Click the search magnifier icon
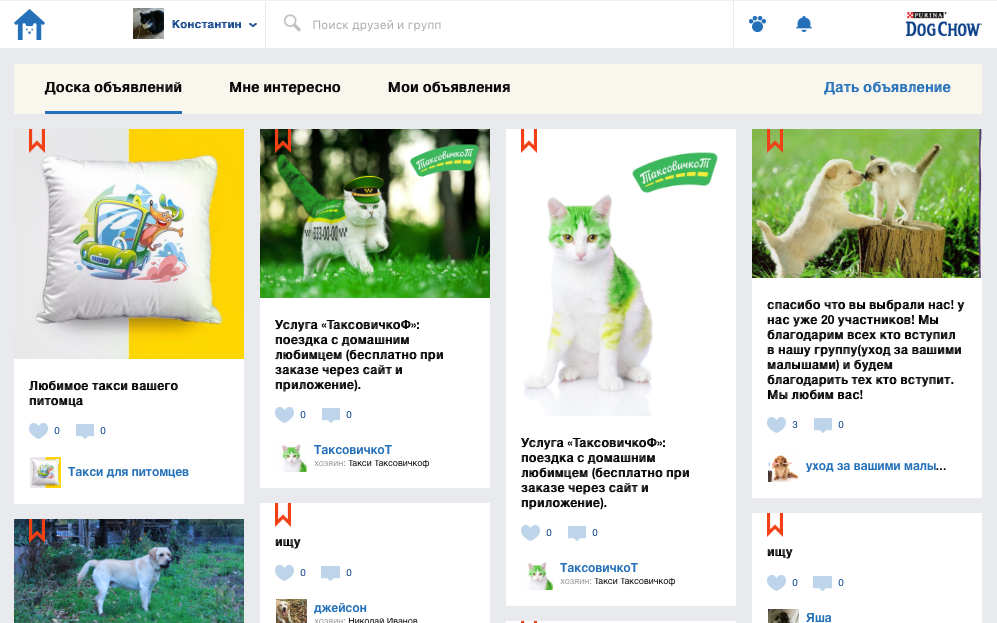The image size is (997, 623). (292, 24)
